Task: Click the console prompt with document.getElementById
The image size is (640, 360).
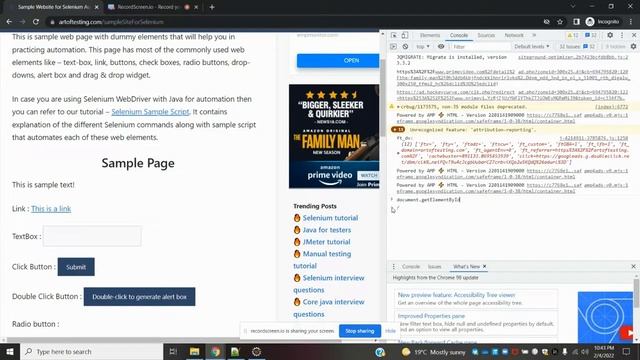Action: point(428,200)
